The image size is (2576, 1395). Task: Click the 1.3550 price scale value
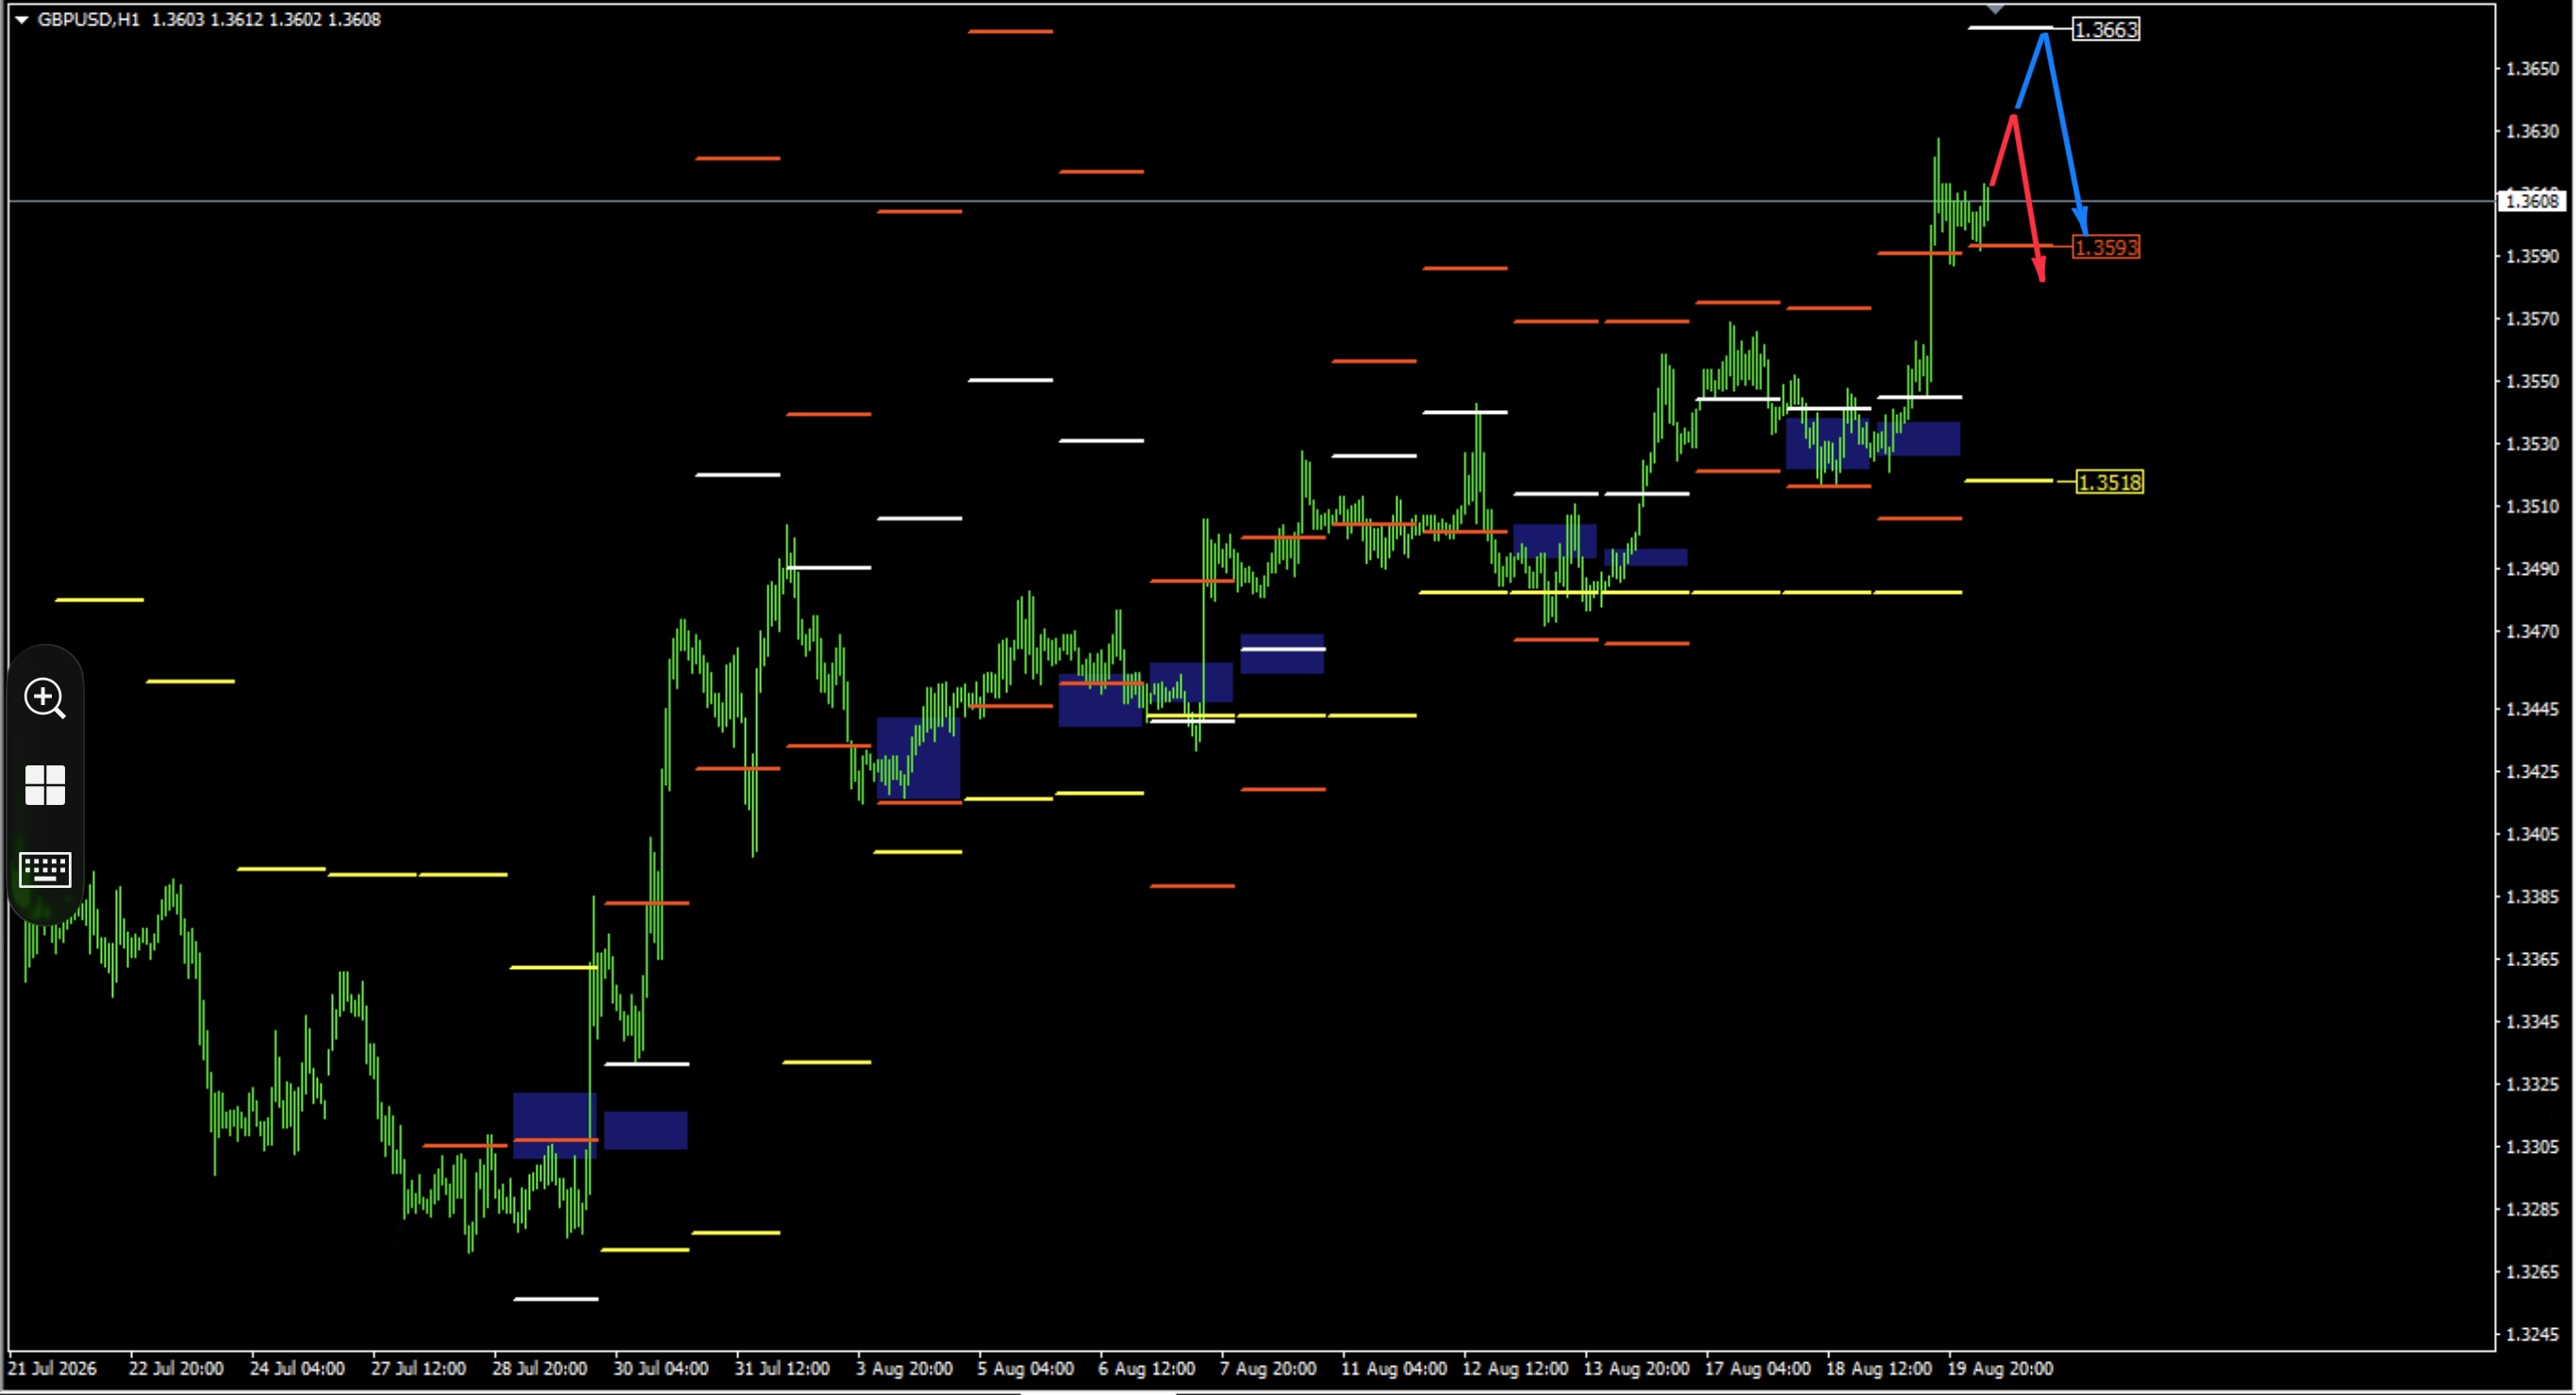pos(2533,381)
